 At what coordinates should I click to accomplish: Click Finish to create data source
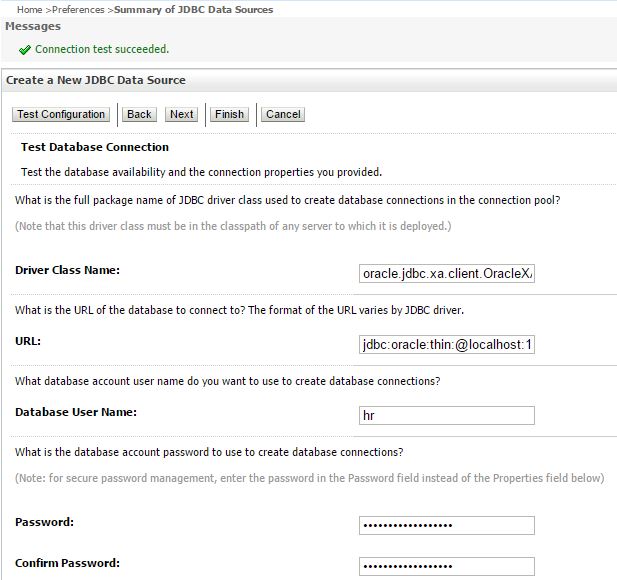pyautogui.click(x=230, y=114)
